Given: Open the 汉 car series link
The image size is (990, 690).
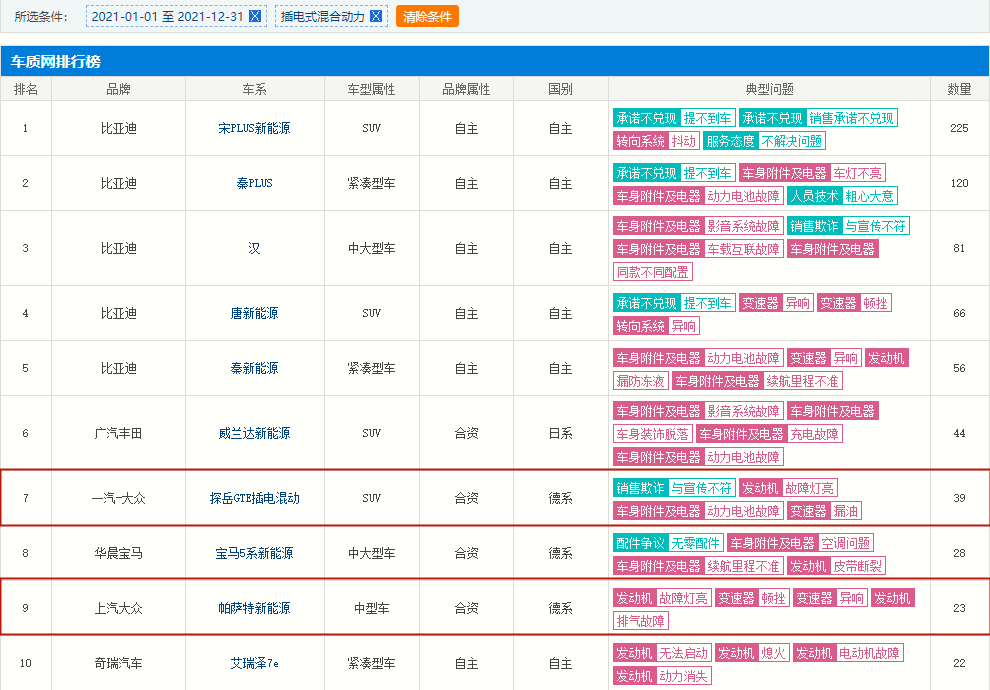Looking at the screenshot, I should [254, 248].
